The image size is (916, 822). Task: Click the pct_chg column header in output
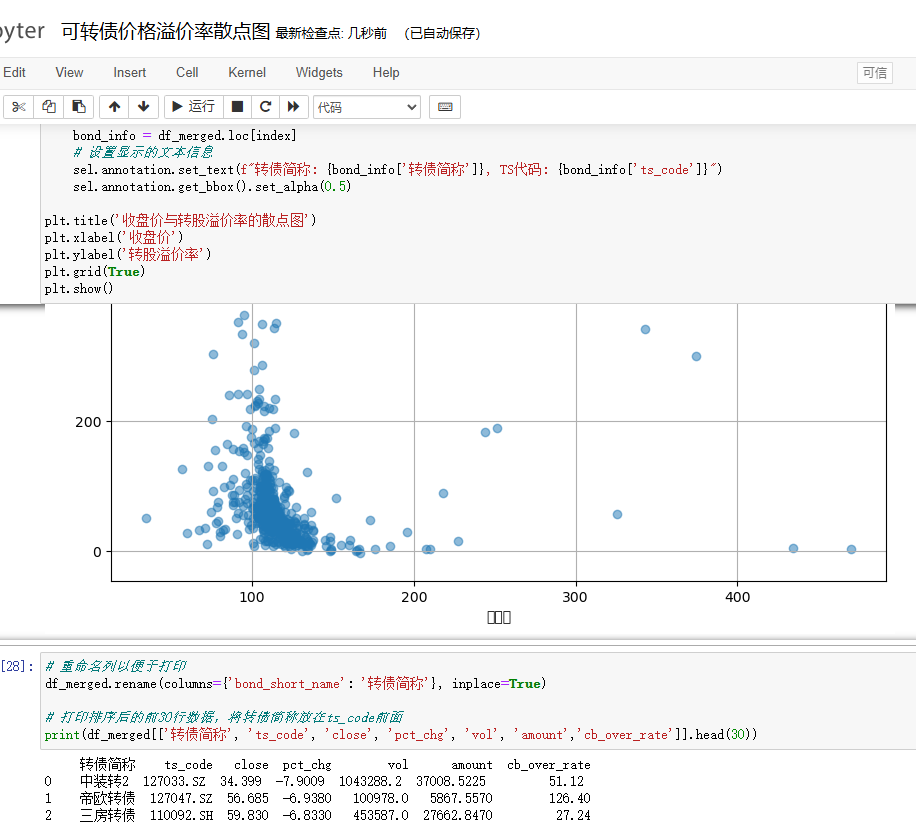click(x=307, y=765)
